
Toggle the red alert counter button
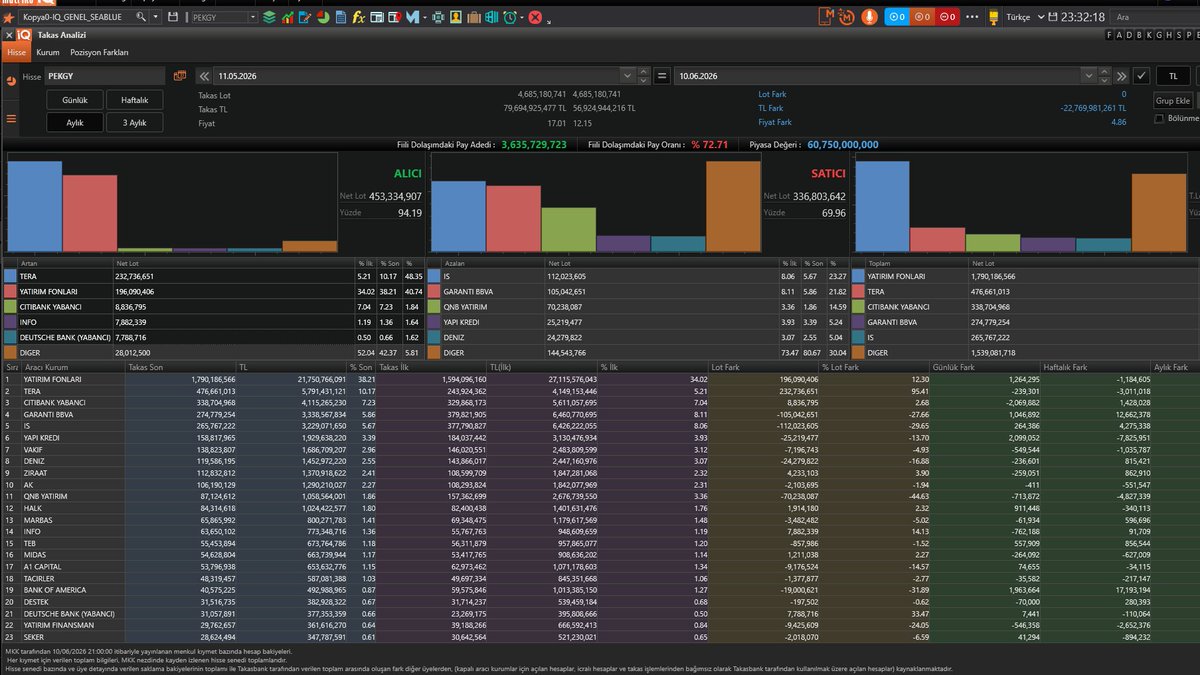pyautogui.click(x=947, y=17)
